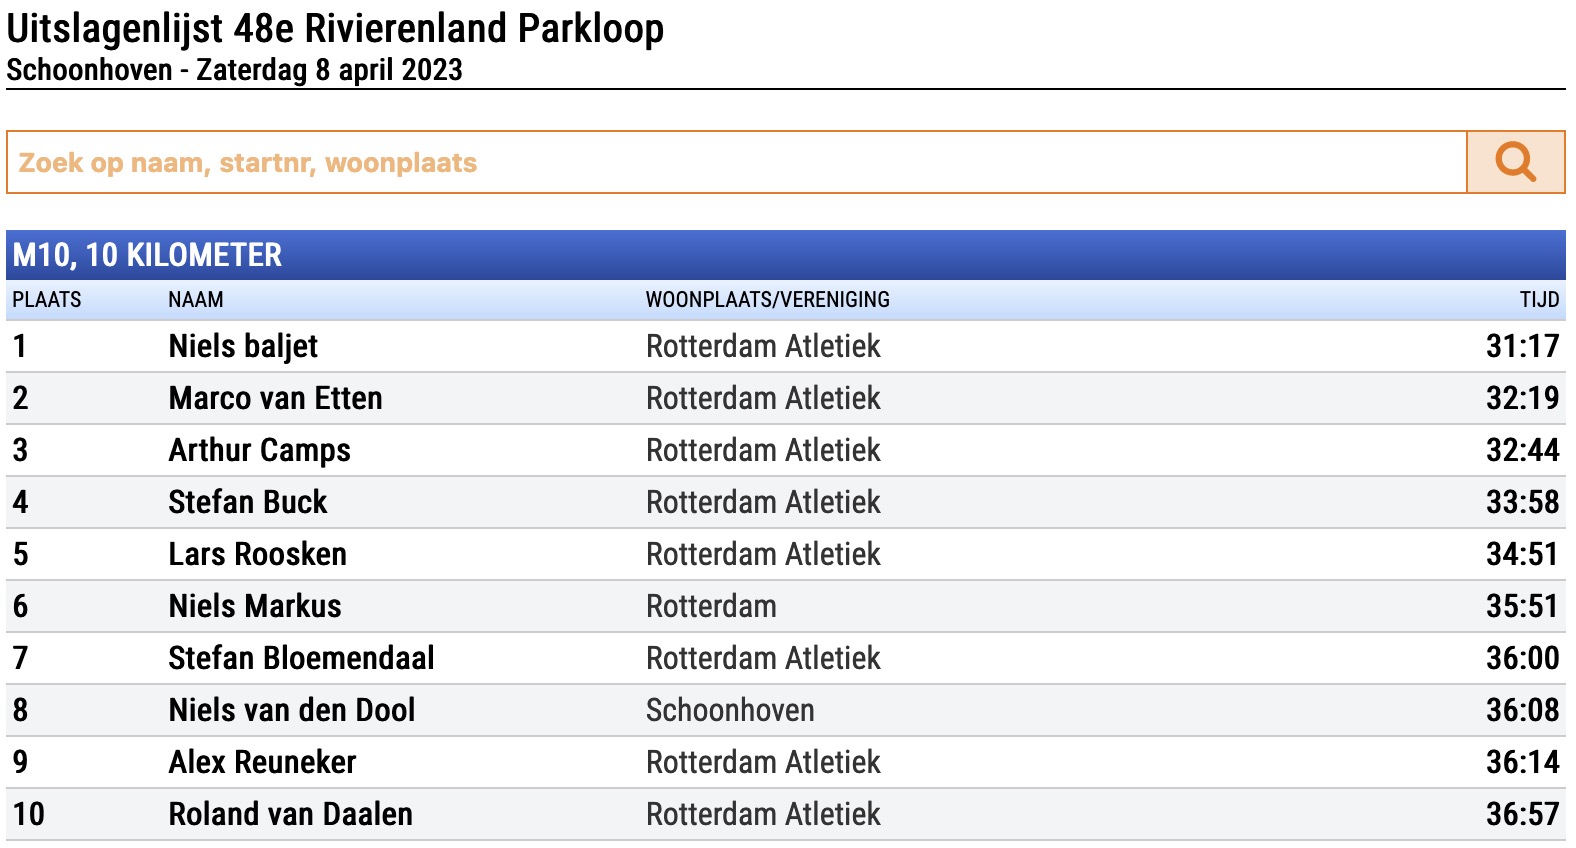This screenshot has width=1576, height=848.
Task: Select runner Stefan Buck
Action: point(247,502)
